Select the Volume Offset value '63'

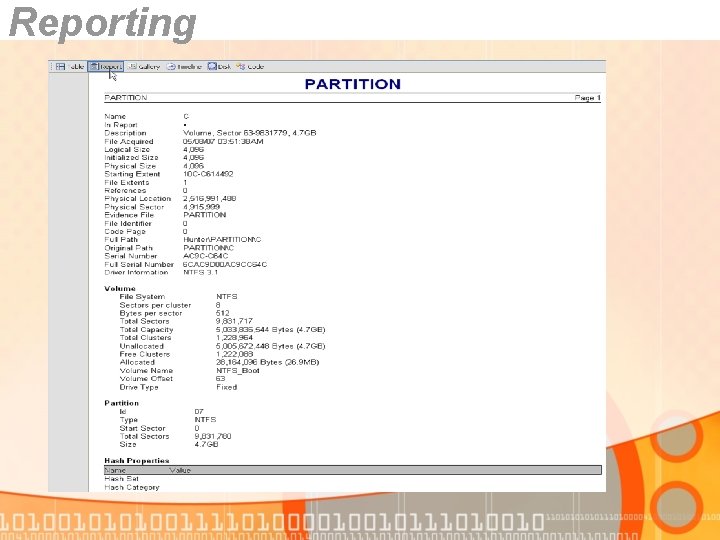220,379
